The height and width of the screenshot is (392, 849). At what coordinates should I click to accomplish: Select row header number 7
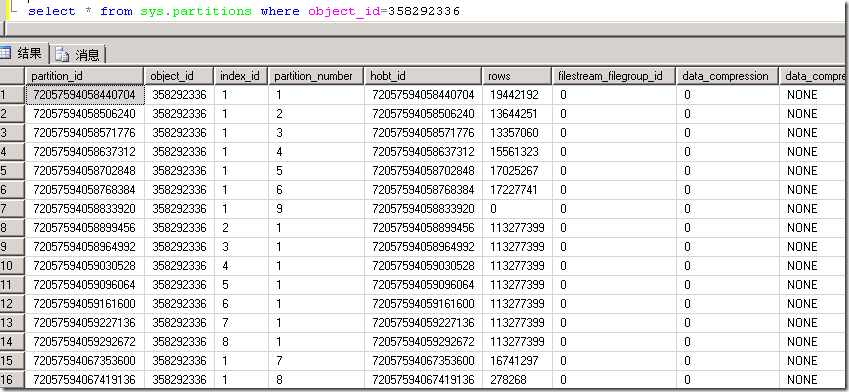tap(12, 208)
